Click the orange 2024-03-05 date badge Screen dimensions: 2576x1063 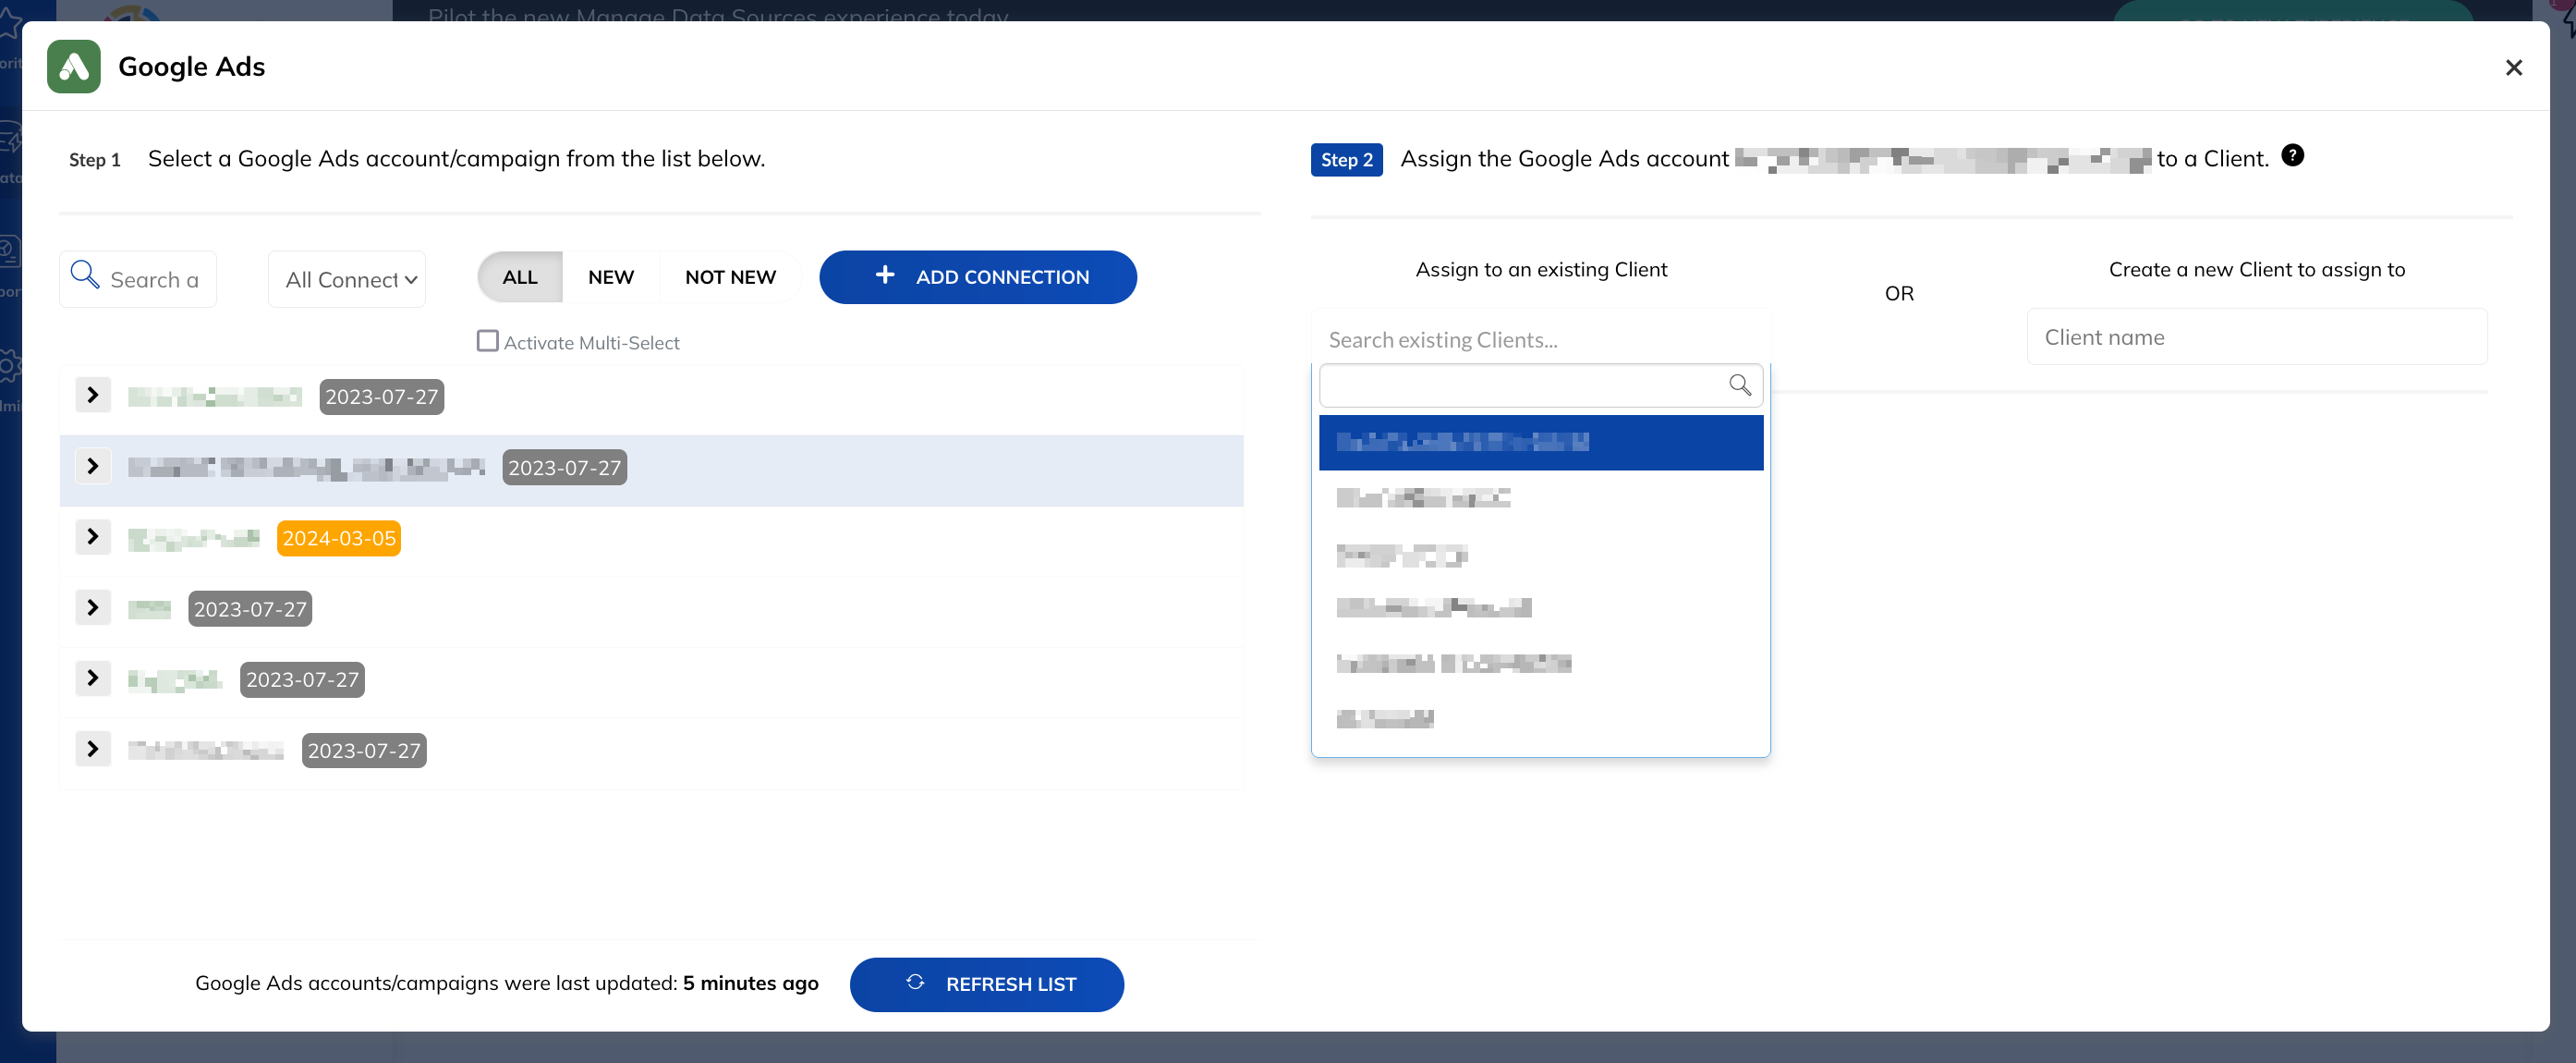point(338,537)
